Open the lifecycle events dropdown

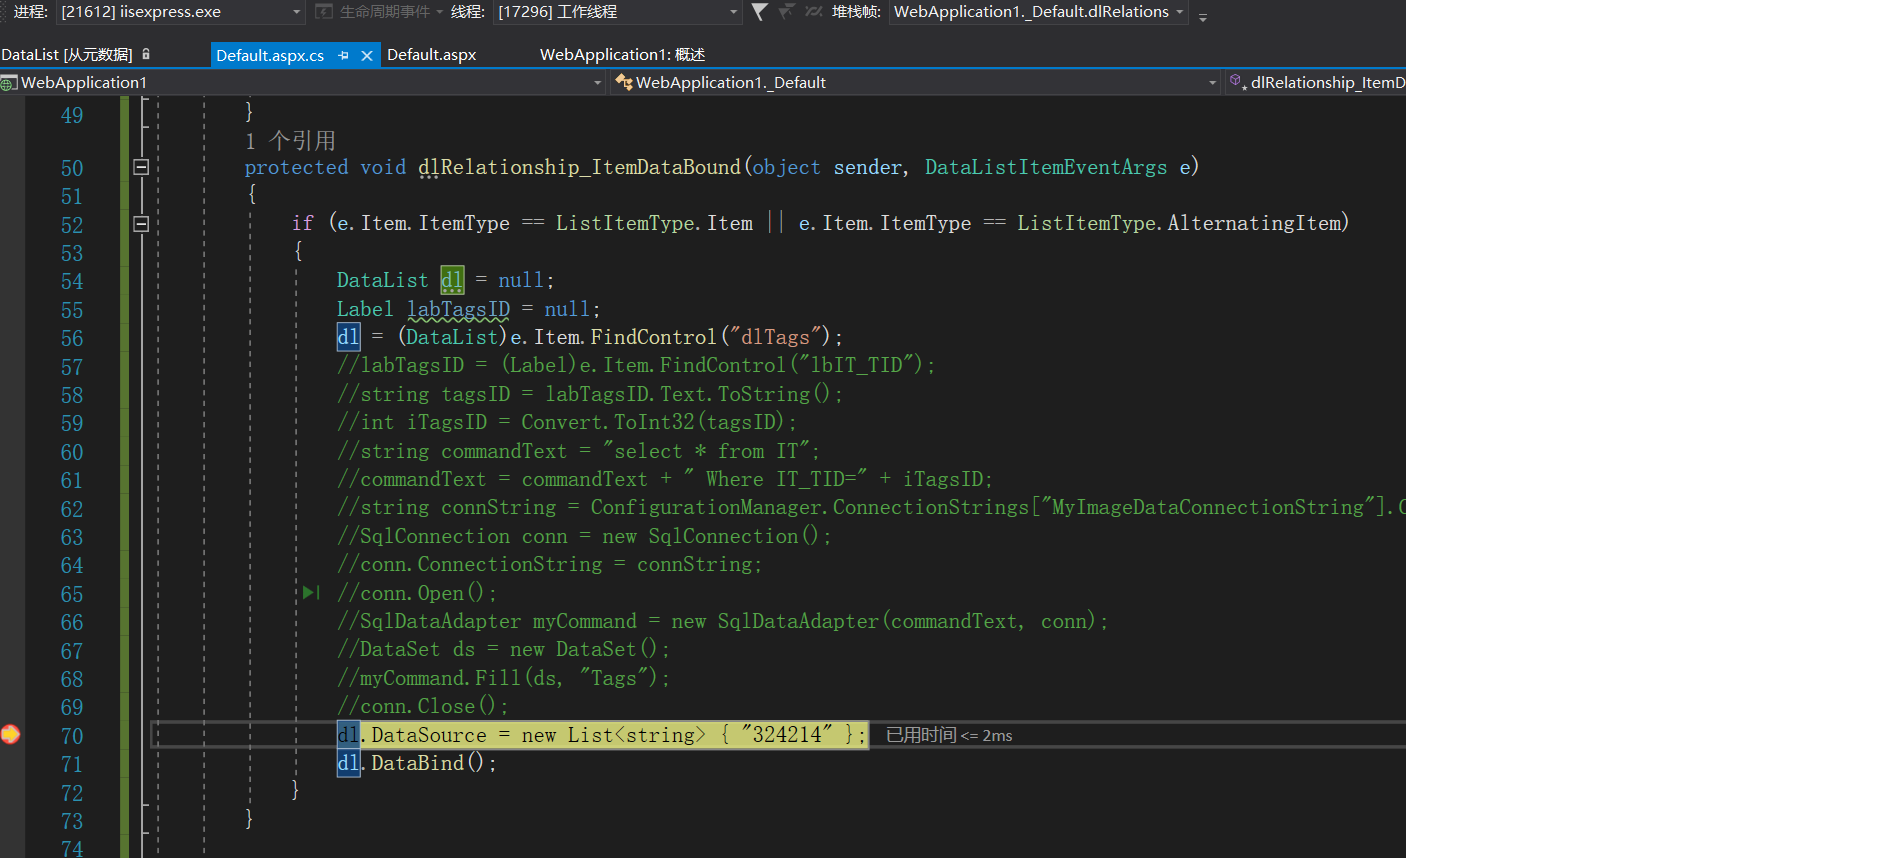click(x=438, y=12)
